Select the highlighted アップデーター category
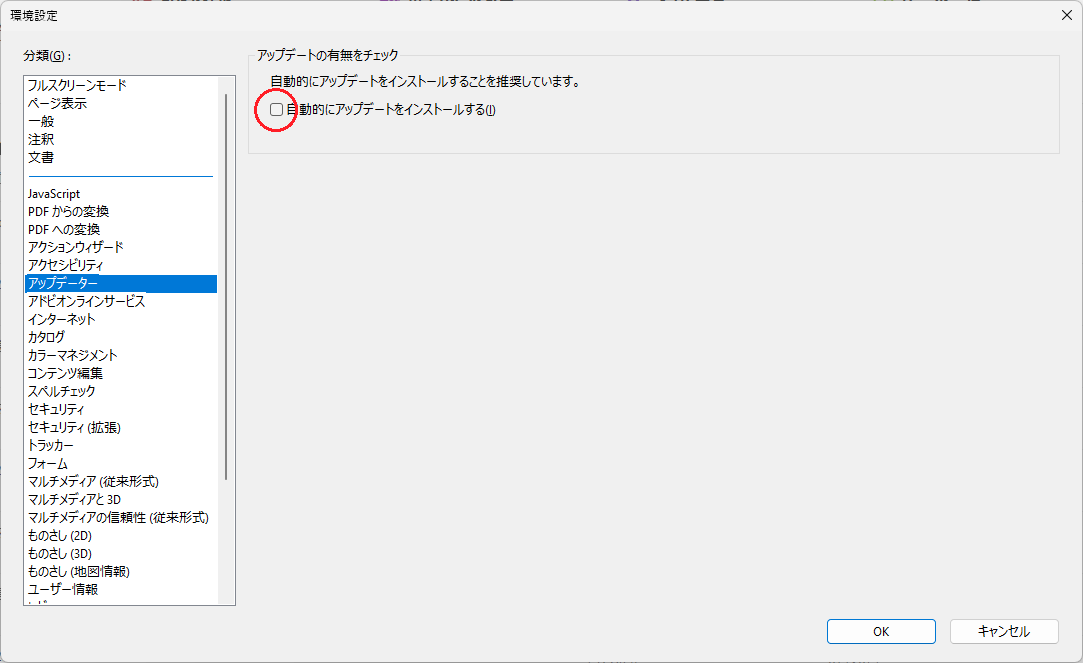This screenshot has height=663, width=1083. click(x=121, y=283)
